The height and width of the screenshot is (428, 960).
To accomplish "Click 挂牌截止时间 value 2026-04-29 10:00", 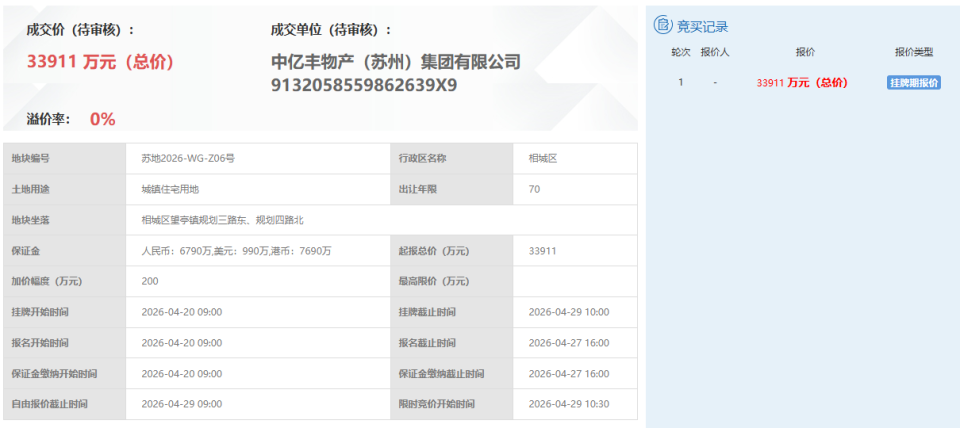I will pyautogui.click(x=569, y=312).
